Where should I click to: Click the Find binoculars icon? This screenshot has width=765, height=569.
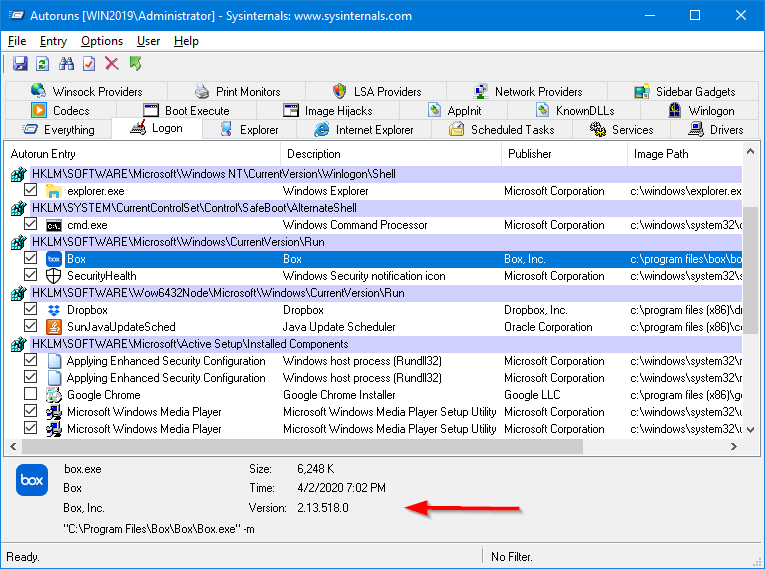point(67,64)
